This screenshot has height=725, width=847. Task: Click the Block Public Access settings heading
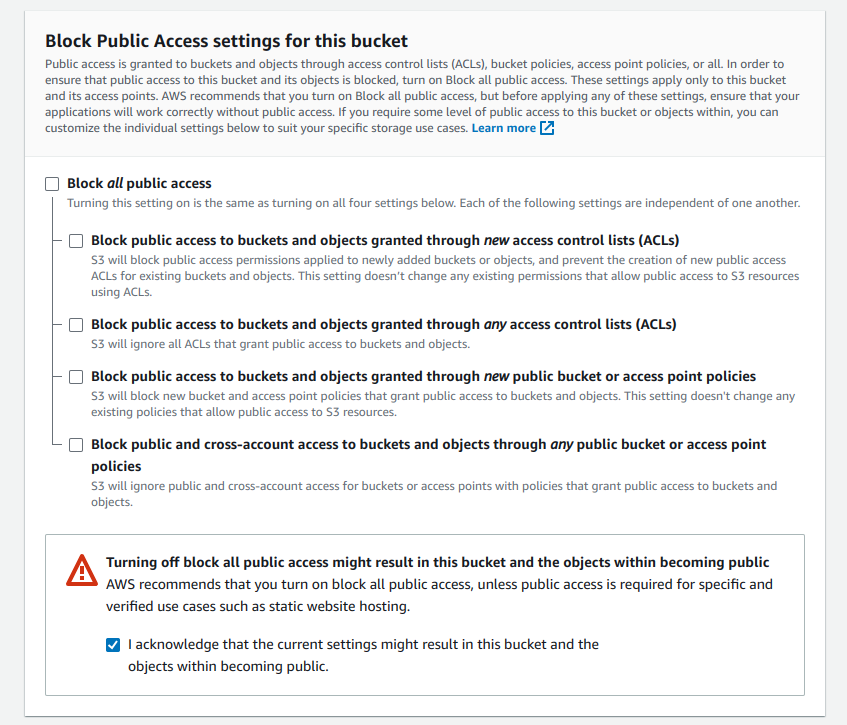click(x=227, y=41)
